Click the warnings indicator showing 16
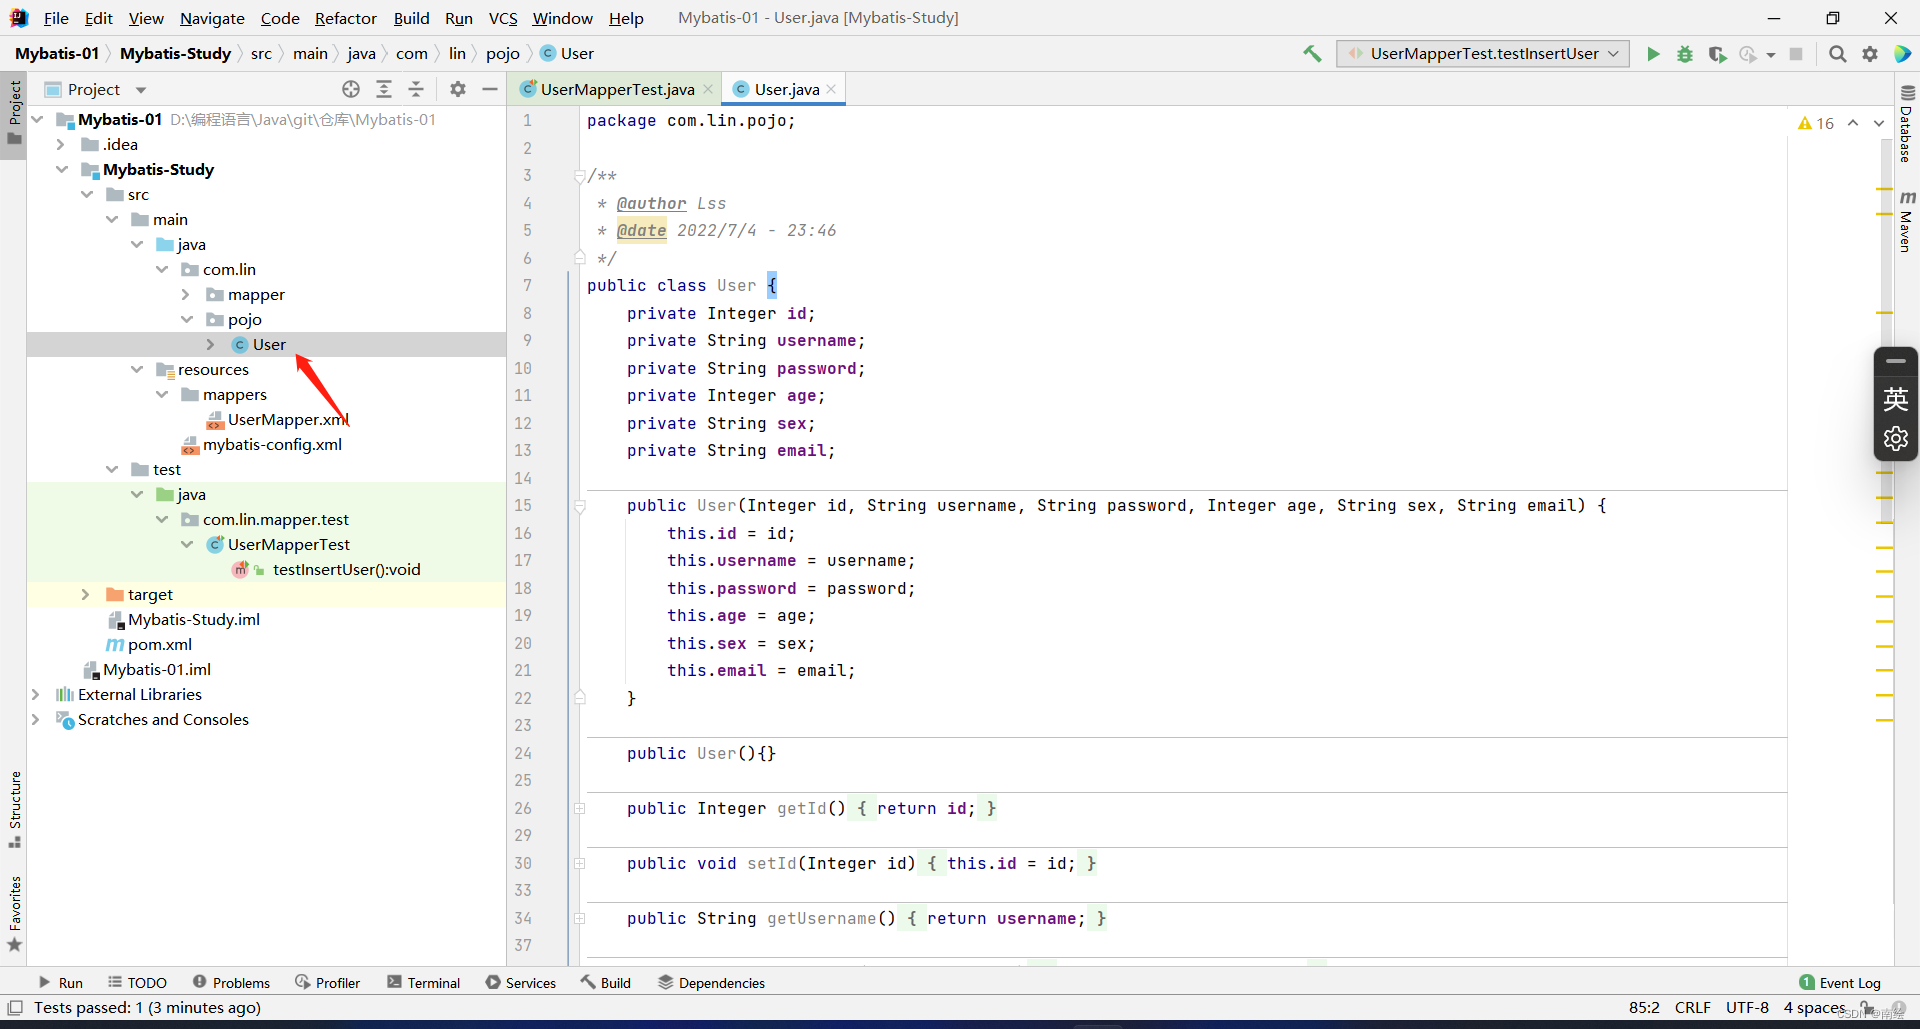Viewport: 1920px width, 1029px height. (x=1816, y=123)
